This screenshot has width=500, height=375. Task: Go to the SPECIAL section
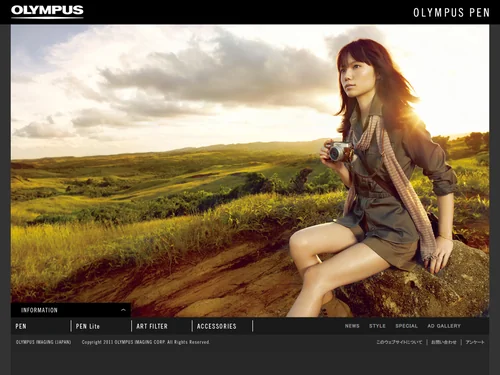coord(406,326)
